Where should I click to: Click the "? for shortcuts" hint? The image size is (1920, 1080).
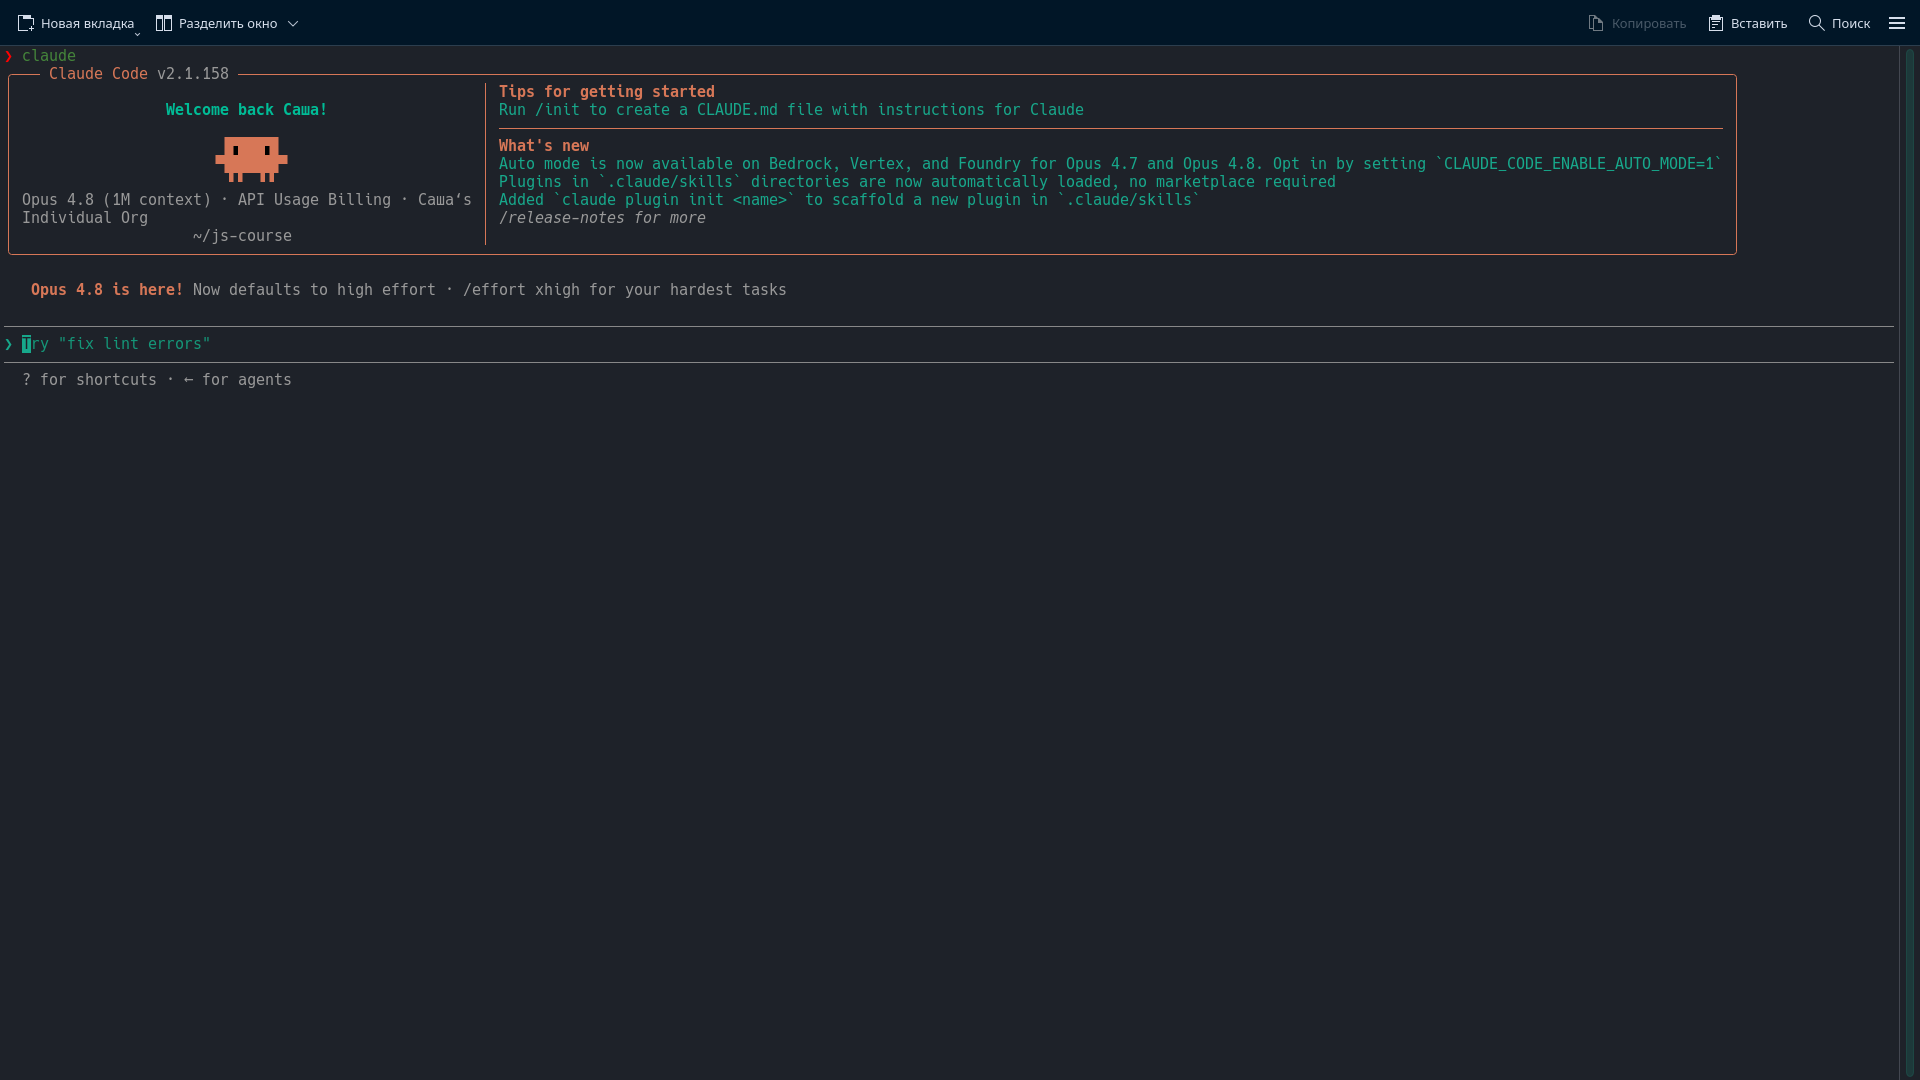coord(89,380)
